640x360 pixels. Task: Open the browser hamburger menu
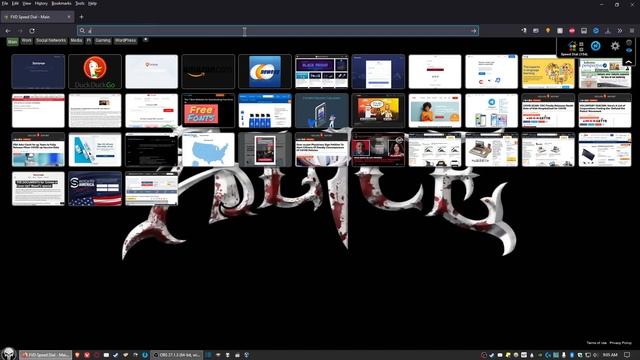[x=632, y=31]
